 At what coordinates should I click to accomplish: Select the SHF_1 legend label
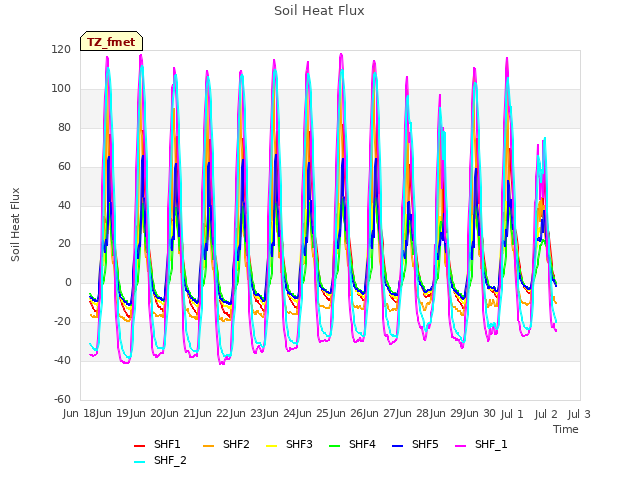pyautogui.click(x=491, y=444)
